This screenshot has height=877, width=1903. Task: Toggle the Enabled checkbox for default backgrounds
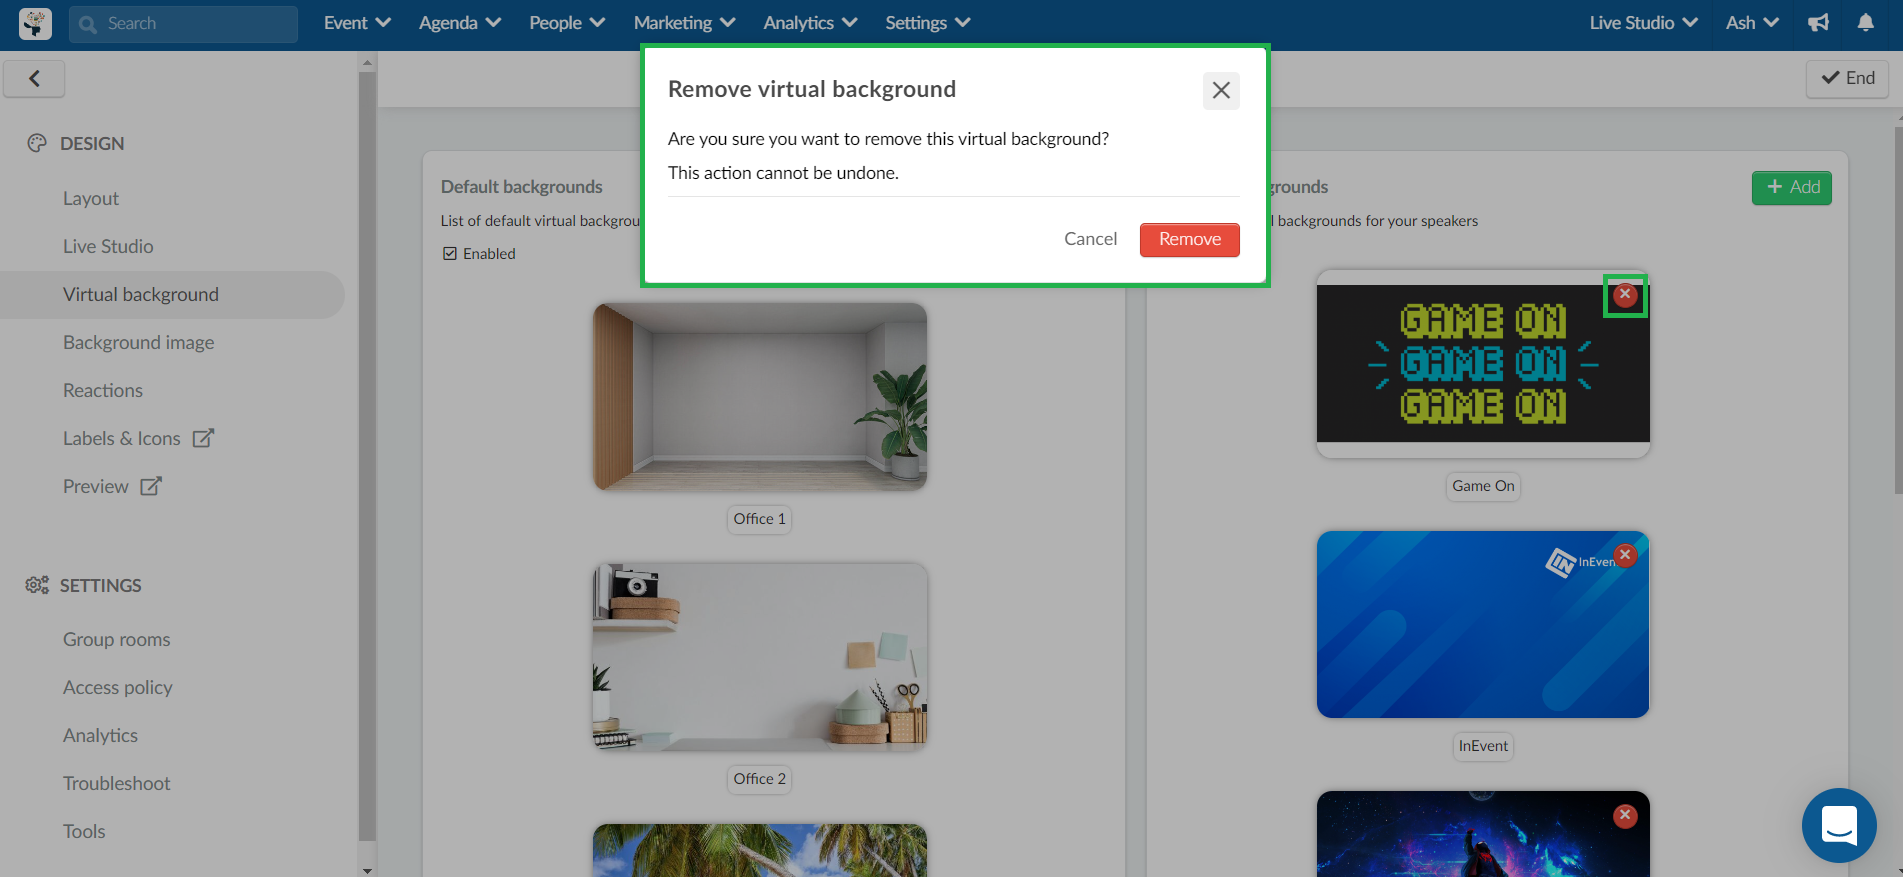450,254
